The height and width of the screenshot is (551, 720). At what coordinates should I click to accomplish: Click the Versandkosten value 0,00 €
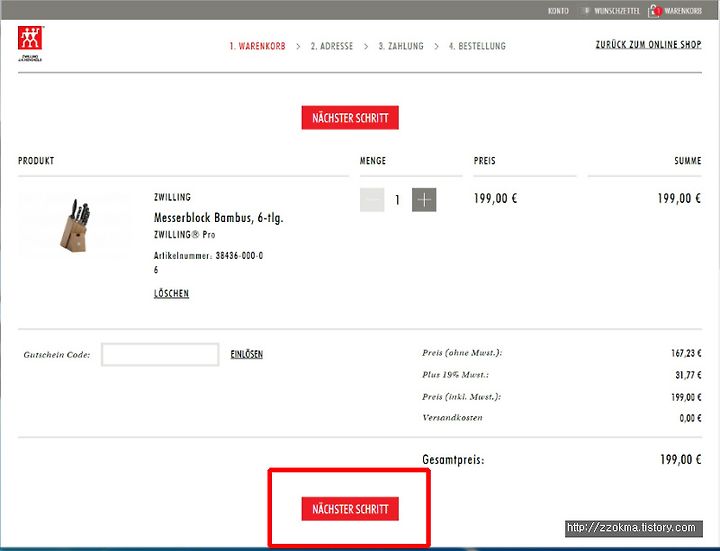[x=690, y=418]
